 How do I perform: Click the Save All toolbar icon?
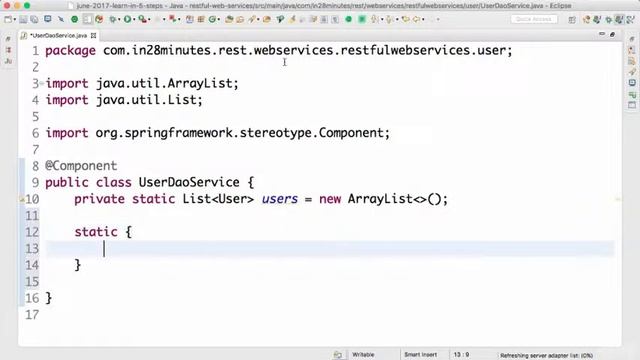pyautogui.click(x=34, y=19)
